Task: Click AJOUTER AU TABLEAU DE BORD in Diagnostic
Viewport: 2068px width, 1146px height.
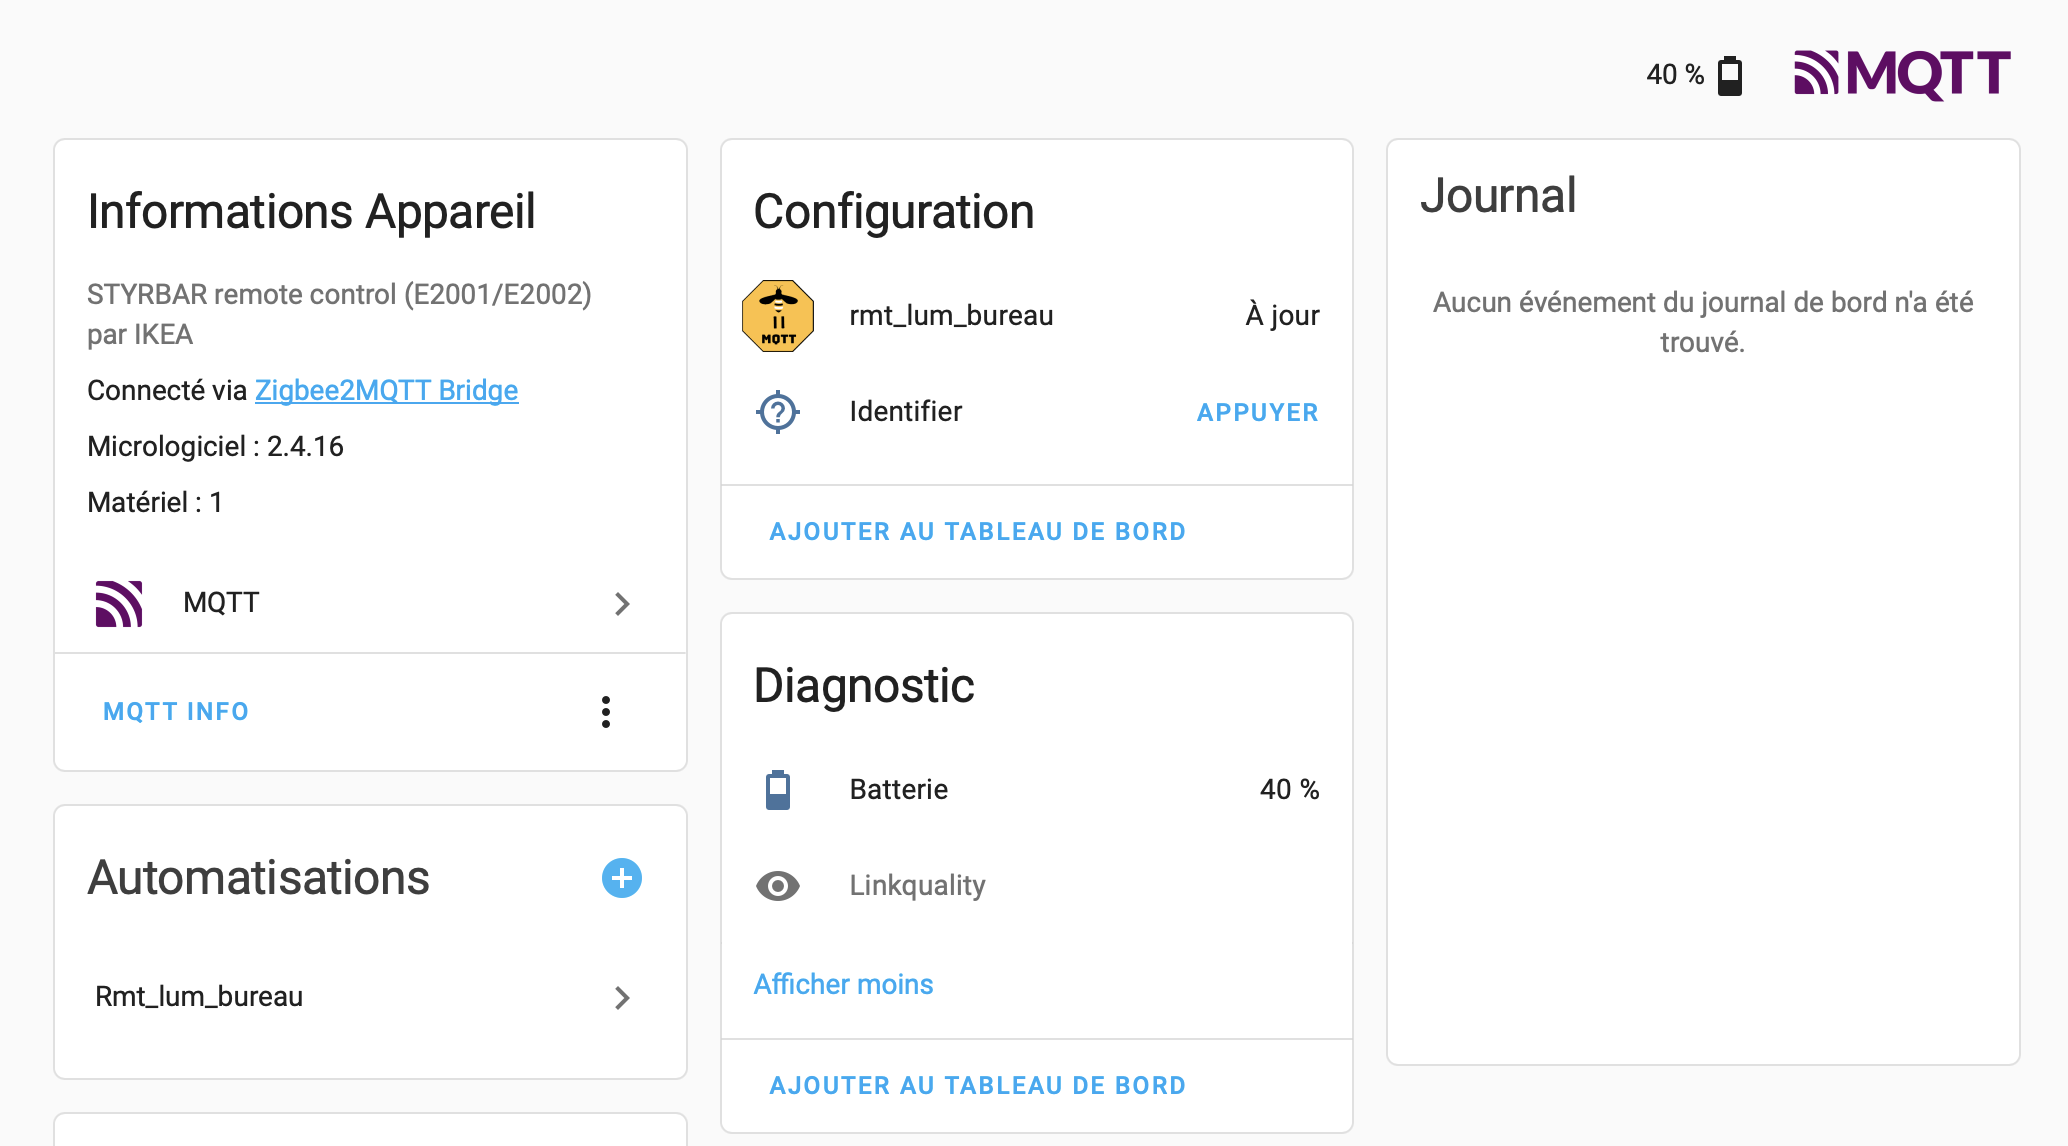Action: 977,1085
